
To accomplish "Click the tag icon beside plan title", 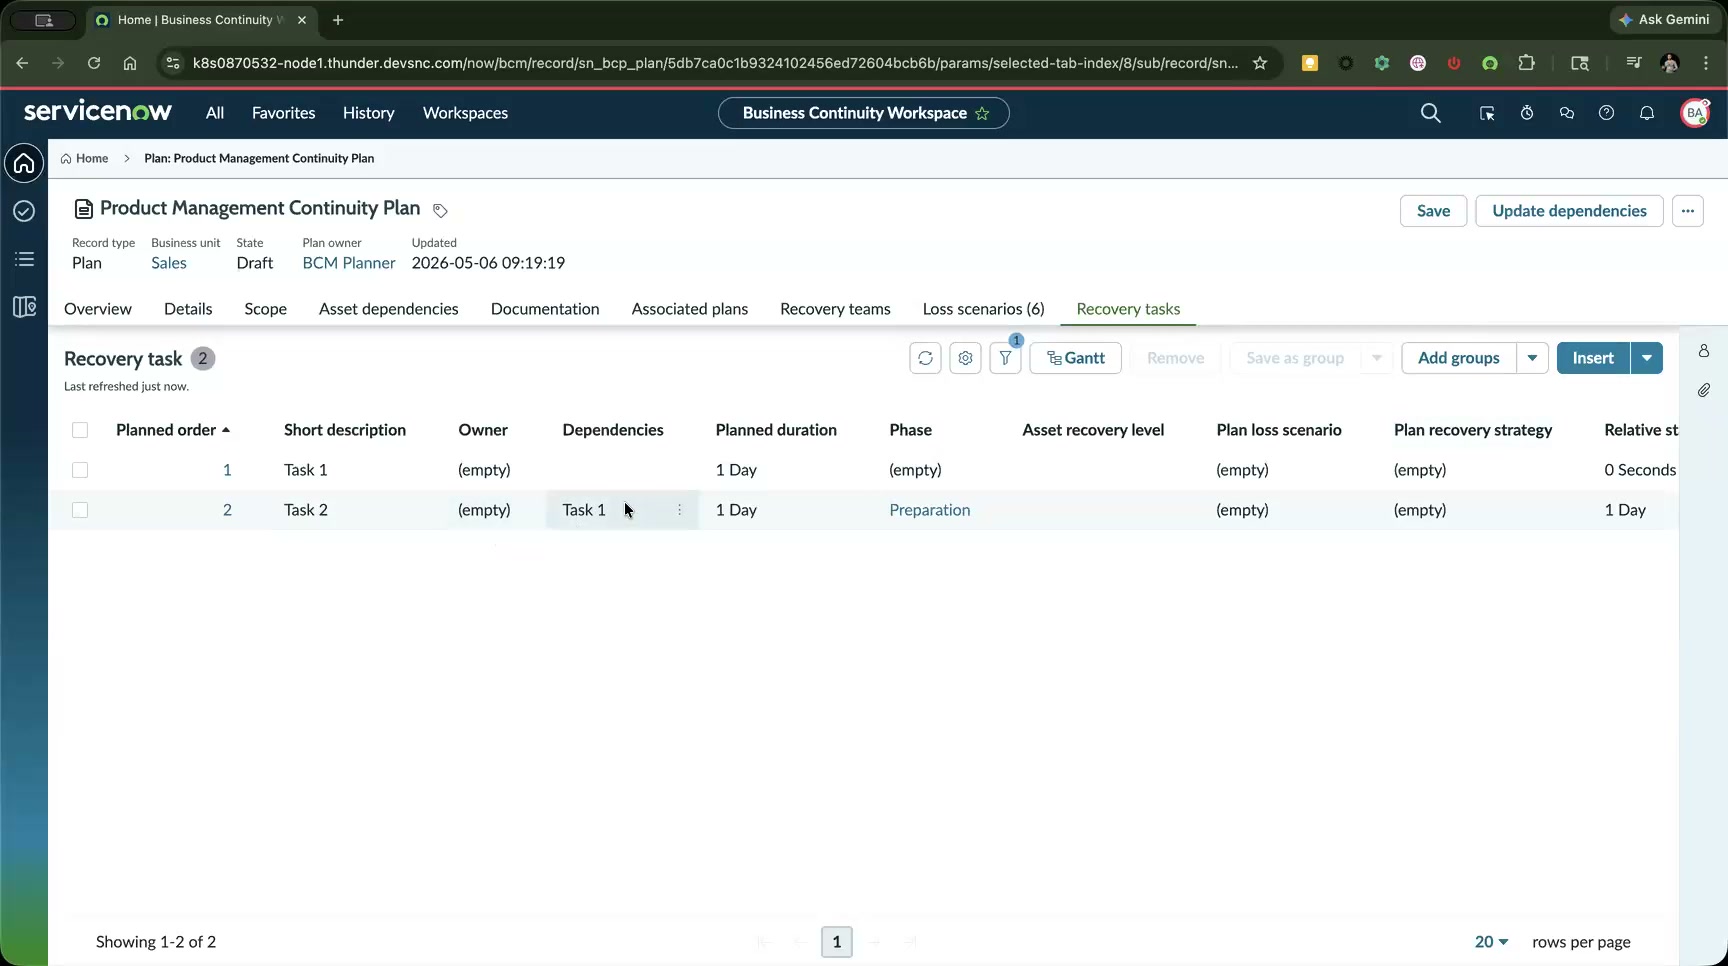I will [x=440, y=210].
